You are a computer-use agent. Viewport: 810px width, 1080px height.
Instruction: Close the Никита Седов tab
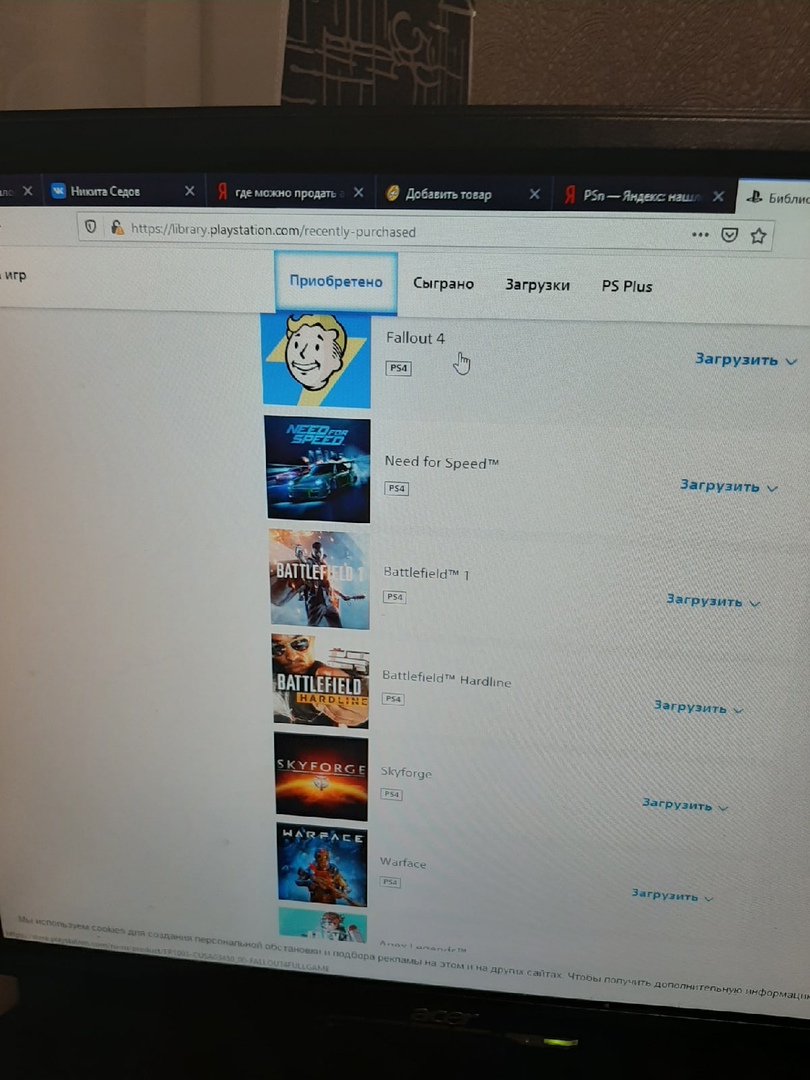(x=189, y=191)
